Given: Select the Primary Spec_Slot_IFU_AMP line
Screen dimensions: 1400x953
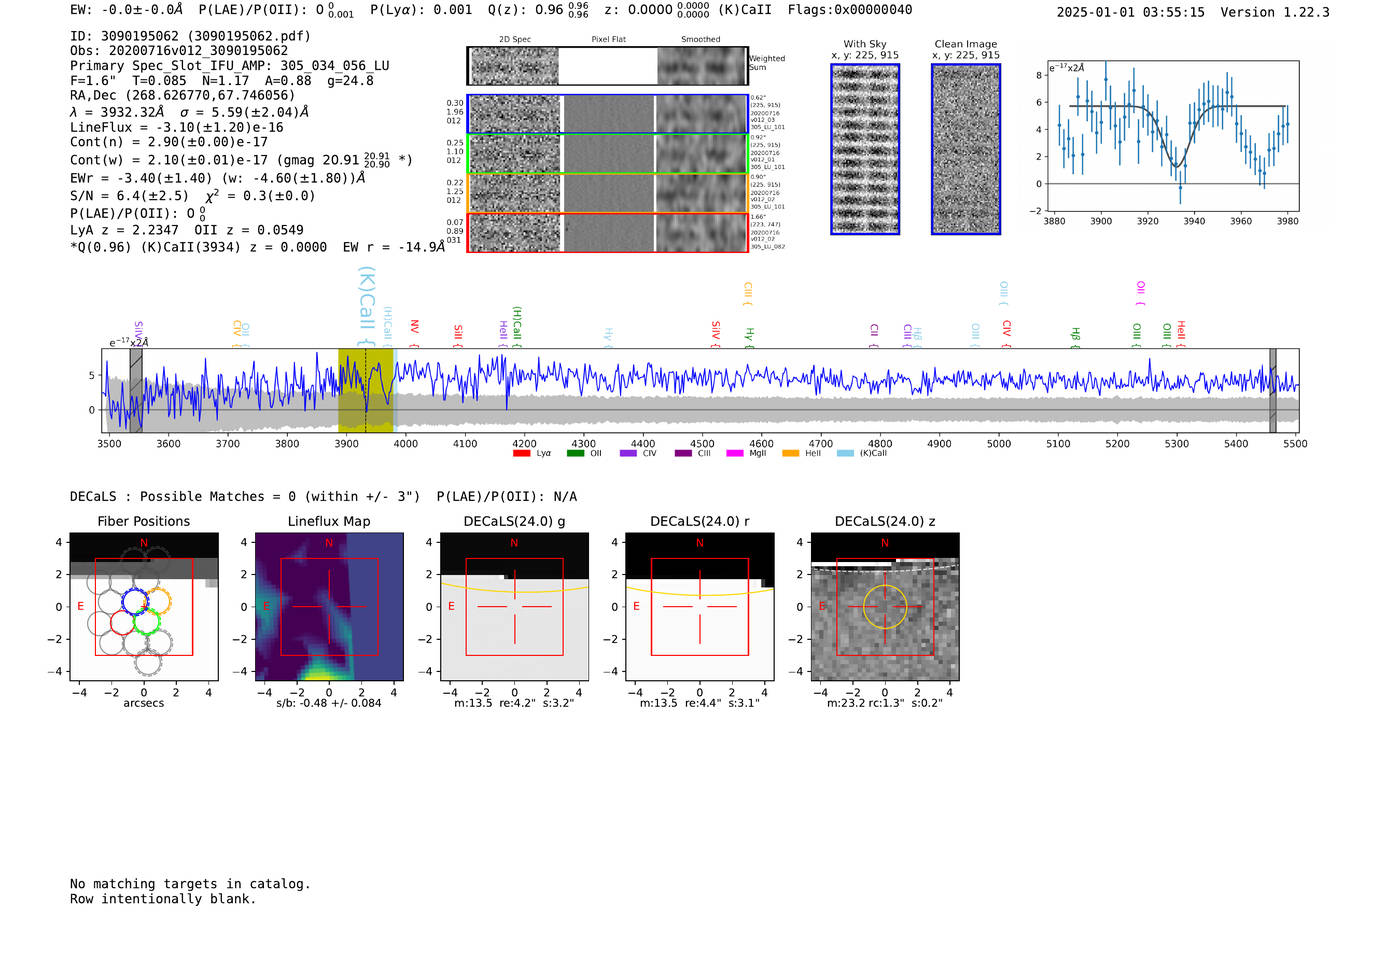Looking at the screenshot, I should pos(230,66).
